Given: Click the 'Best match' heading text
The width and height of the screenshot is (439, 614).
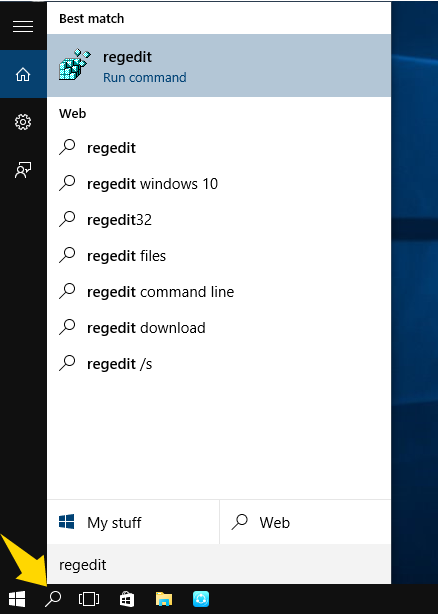Looking at the screenshot, I should [x=92, y=18].
